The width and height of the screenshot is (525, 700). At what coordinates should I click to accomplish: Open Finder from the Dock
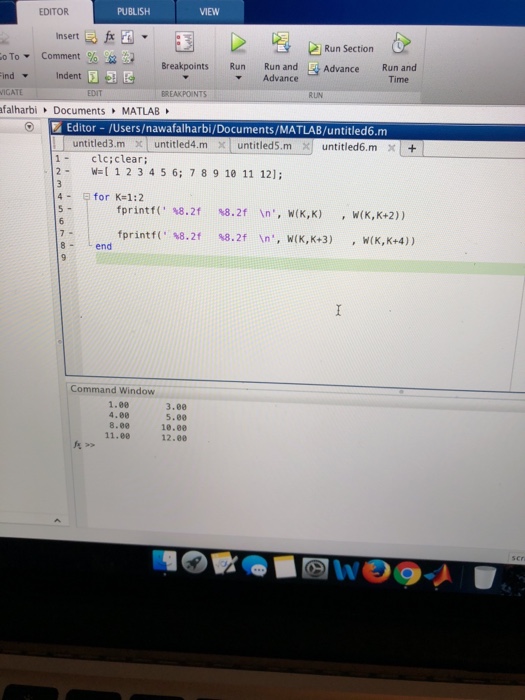pos(164,561)
